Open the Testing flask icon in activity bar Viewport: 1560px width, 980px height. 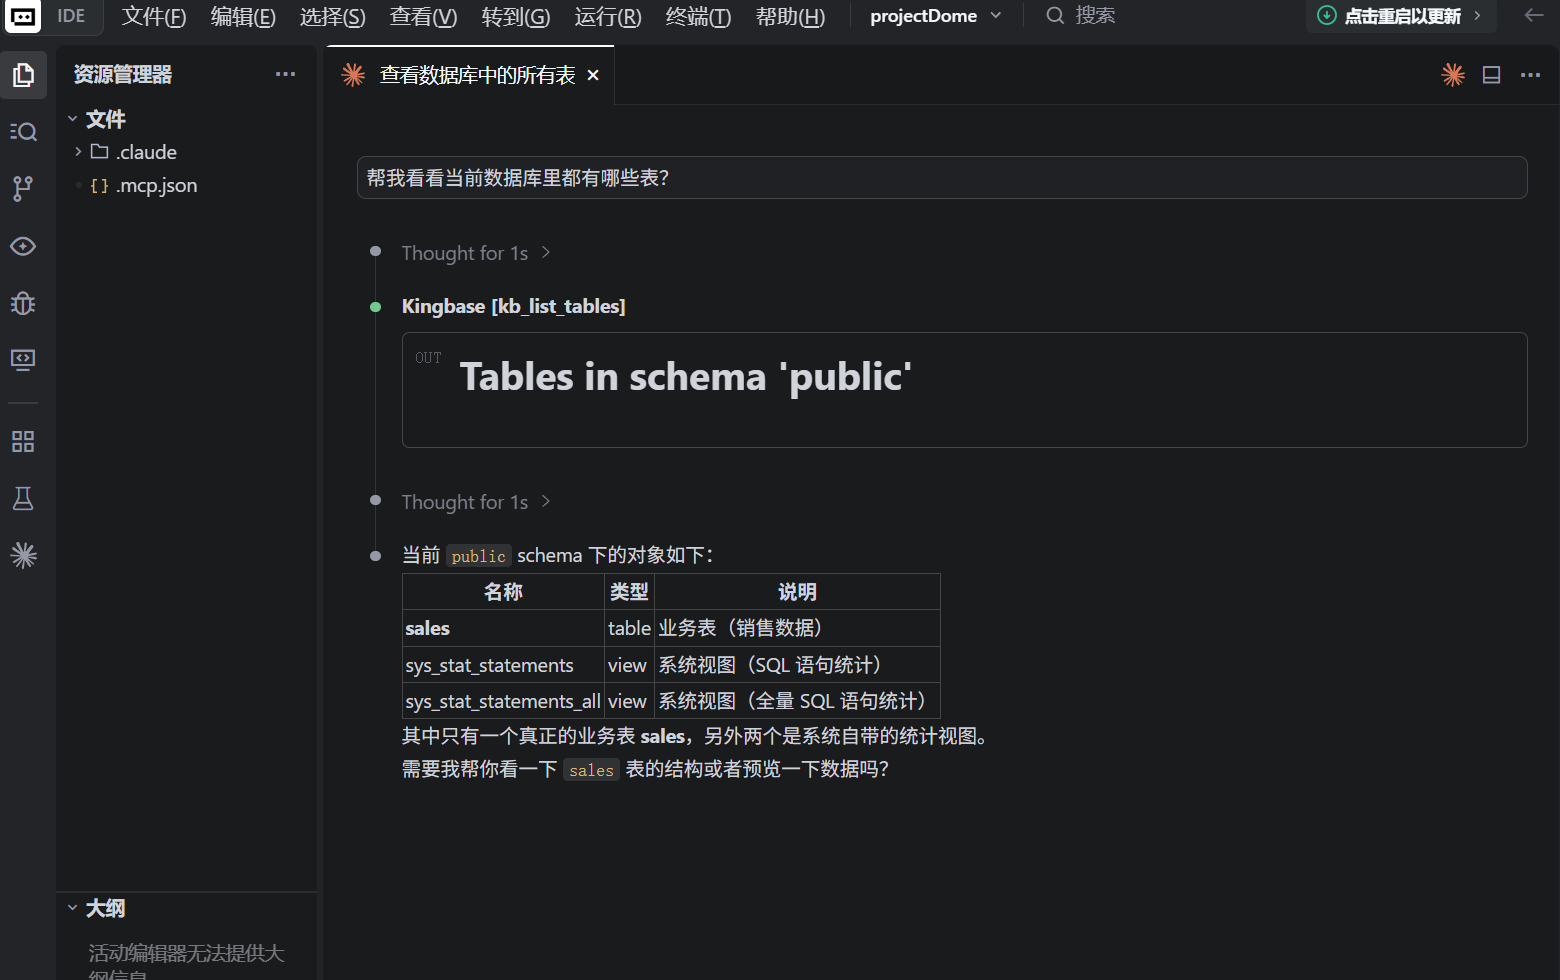[23, 499]
